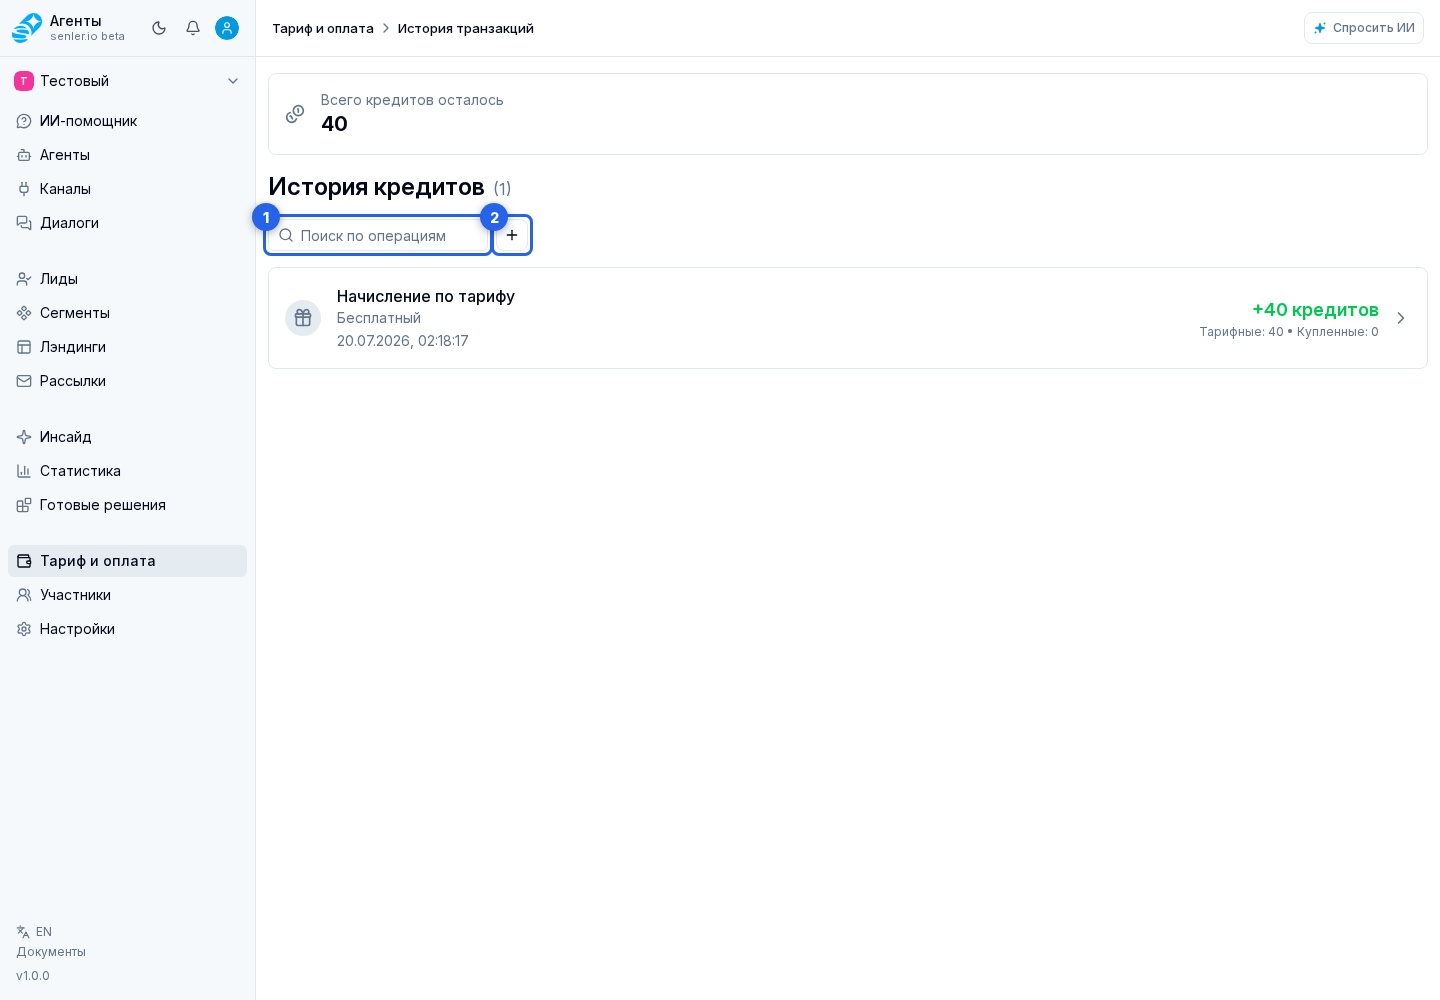Viewport: 1440px width, 1000px height.
Task: Open notifications bell icon
Action: tap(193, 28)
